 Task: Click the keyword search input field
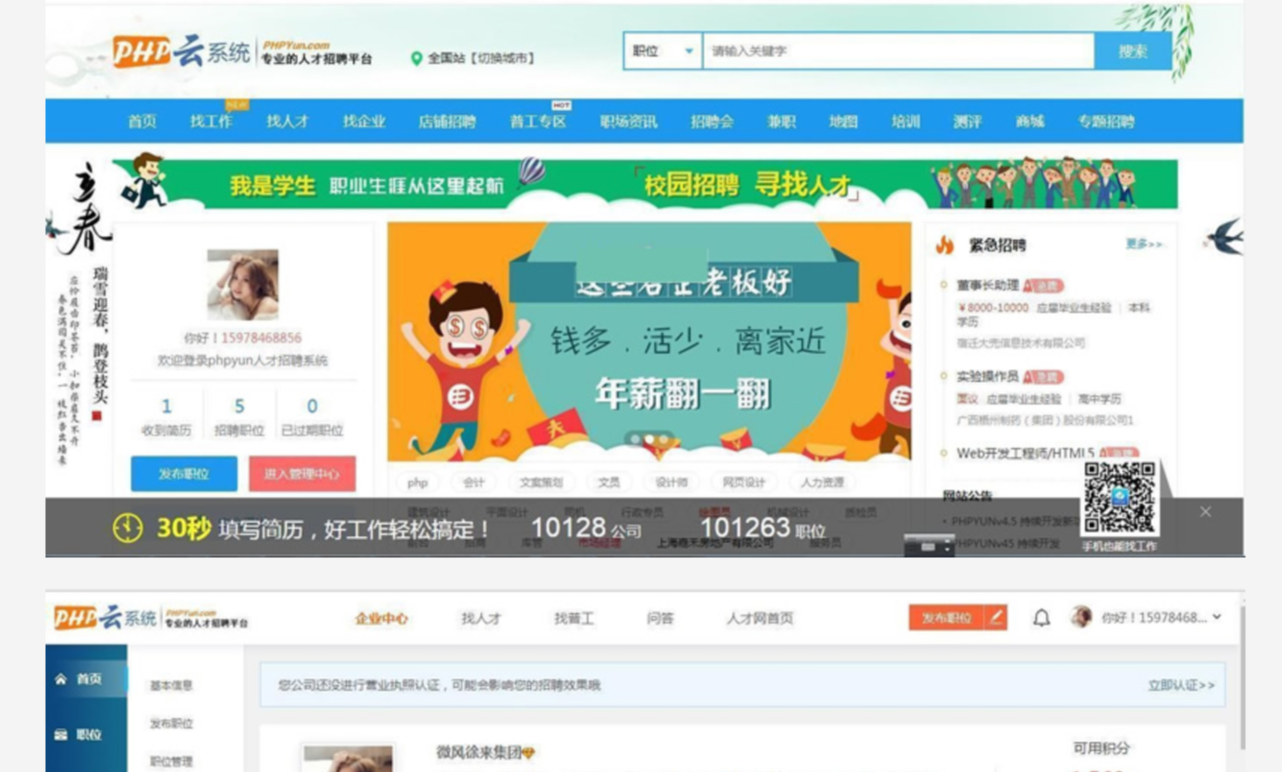point(898,51)
